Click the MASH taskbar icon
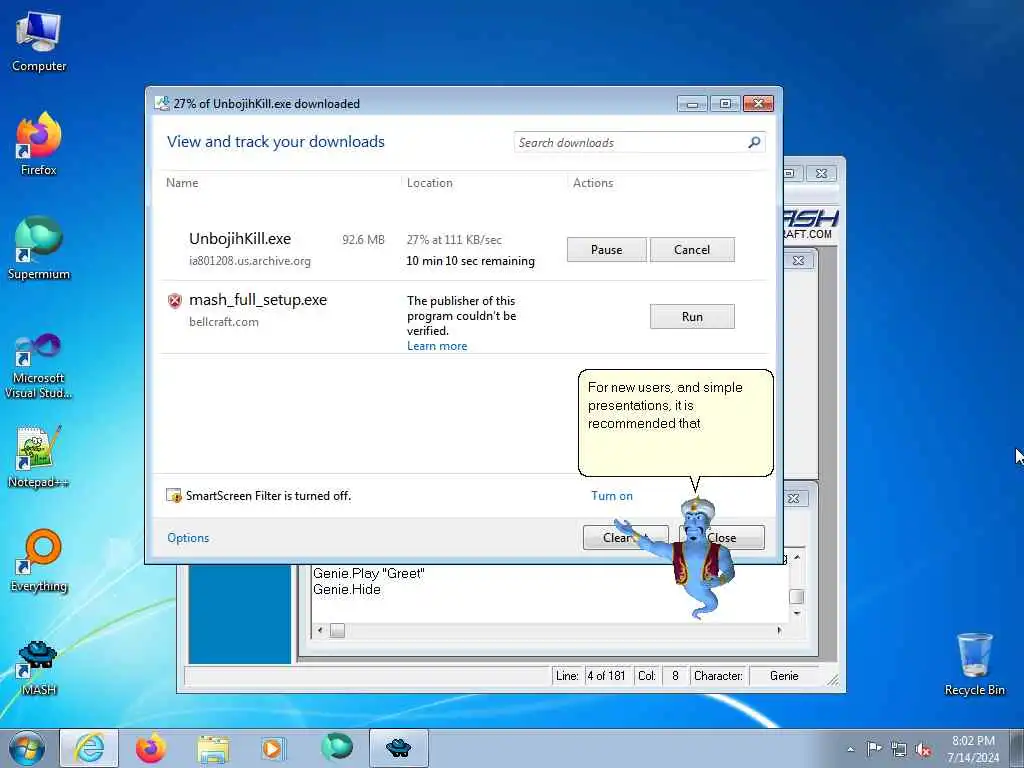The image size is (1024, 768). (x=398, y=748)
